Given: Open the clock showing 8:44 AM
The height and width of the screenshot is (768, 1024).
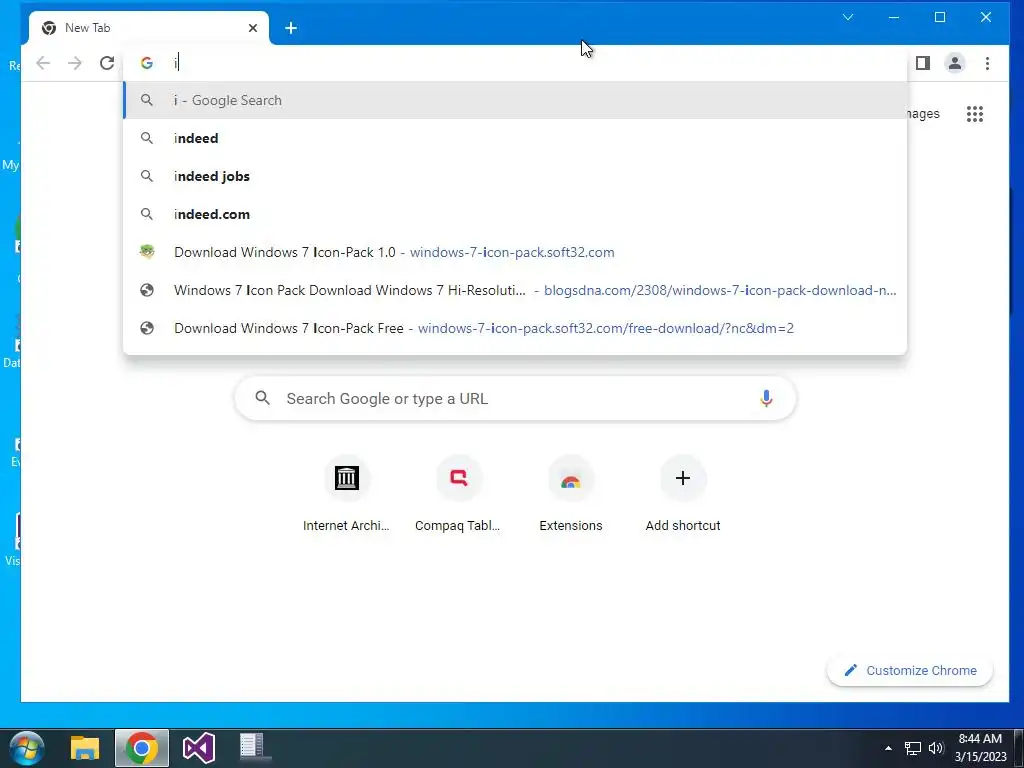Looking at the screenshot, I should (x=980, y=748).
